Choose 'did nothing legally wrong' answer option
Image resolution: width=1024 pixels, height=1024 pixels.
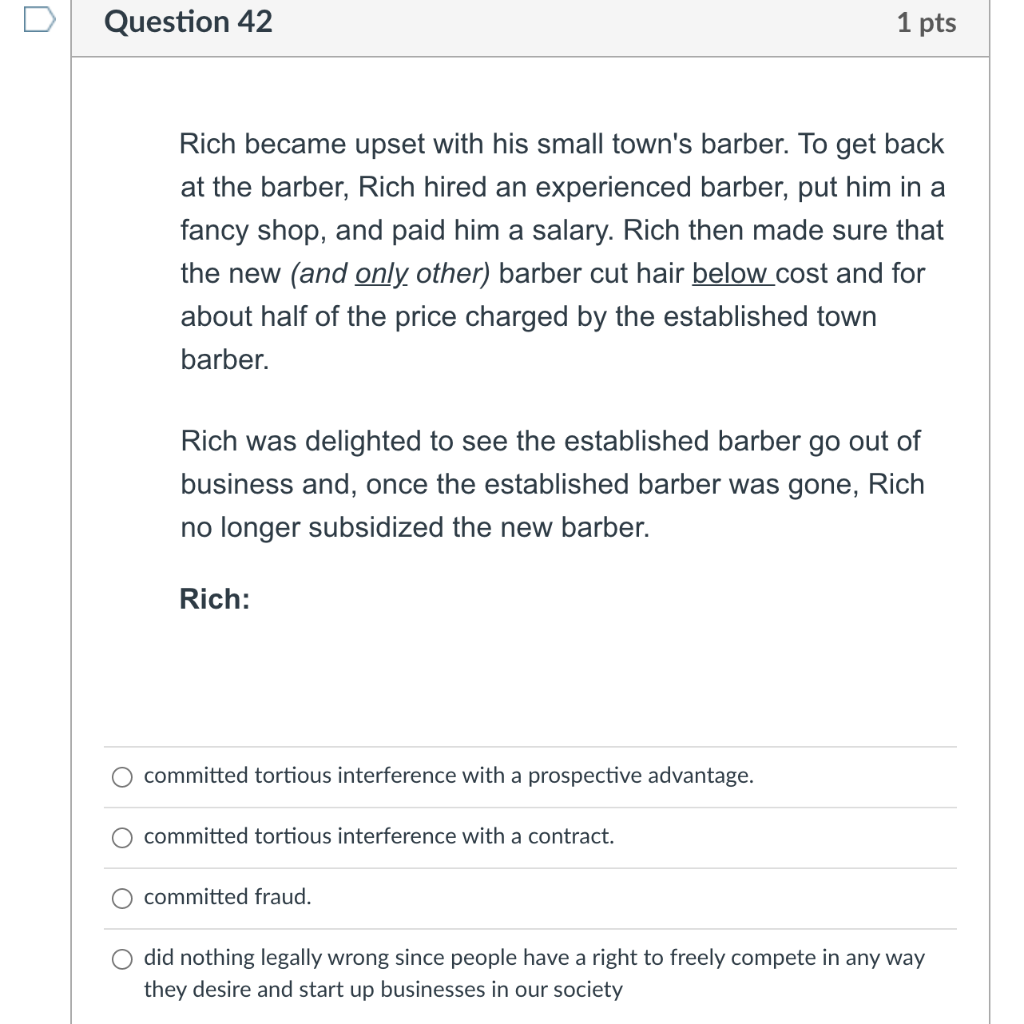121,958
